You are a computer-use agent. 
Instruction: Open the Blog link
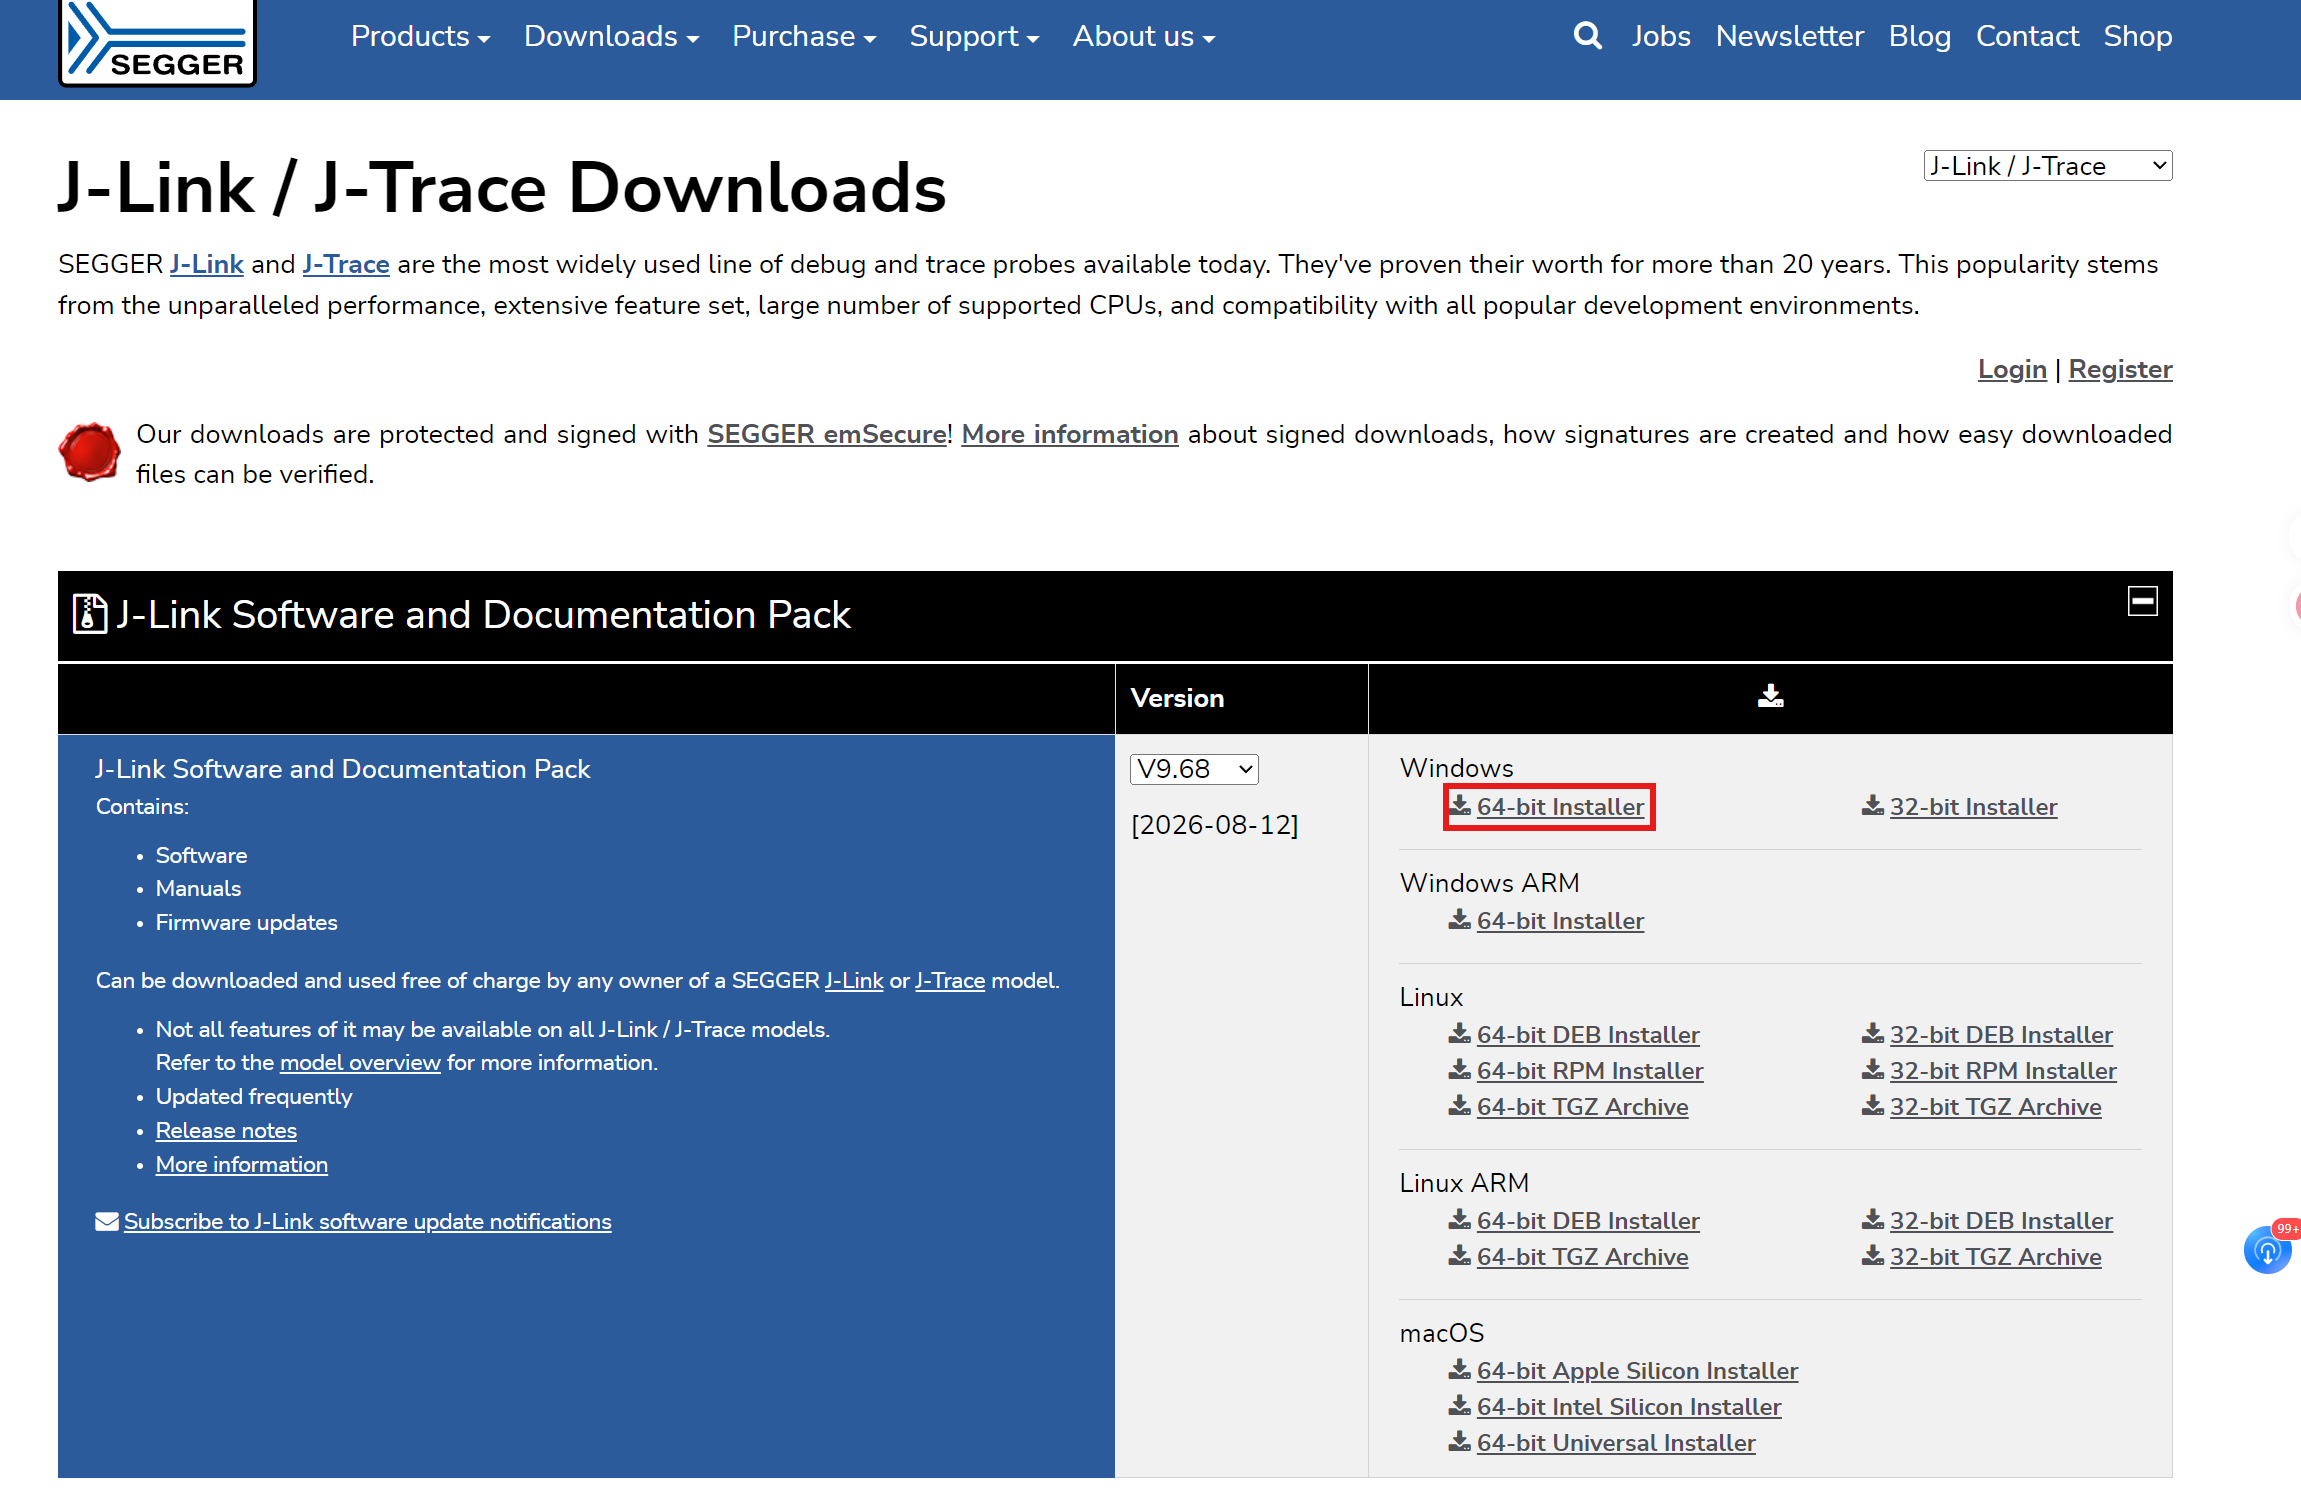[1920, 36]
